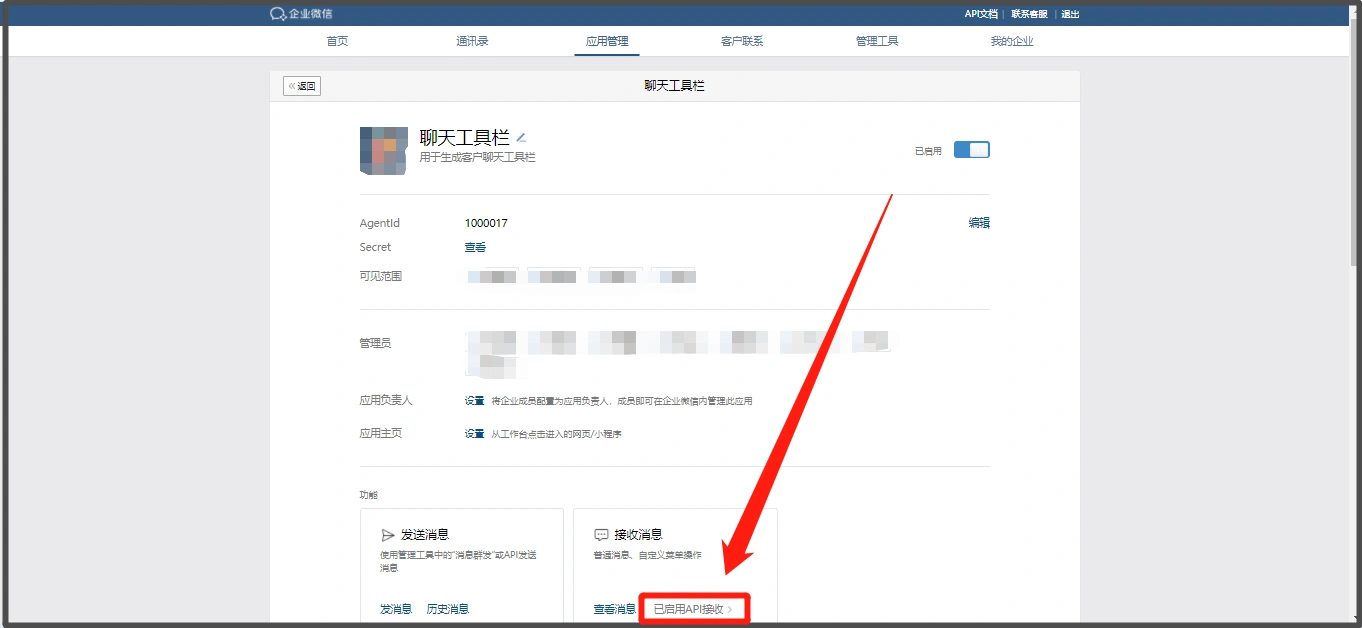Viewport: 1362px width, 628px height.
Task: Click the 聊天工具栏 app name heading
Action: [x=465, y=138]
